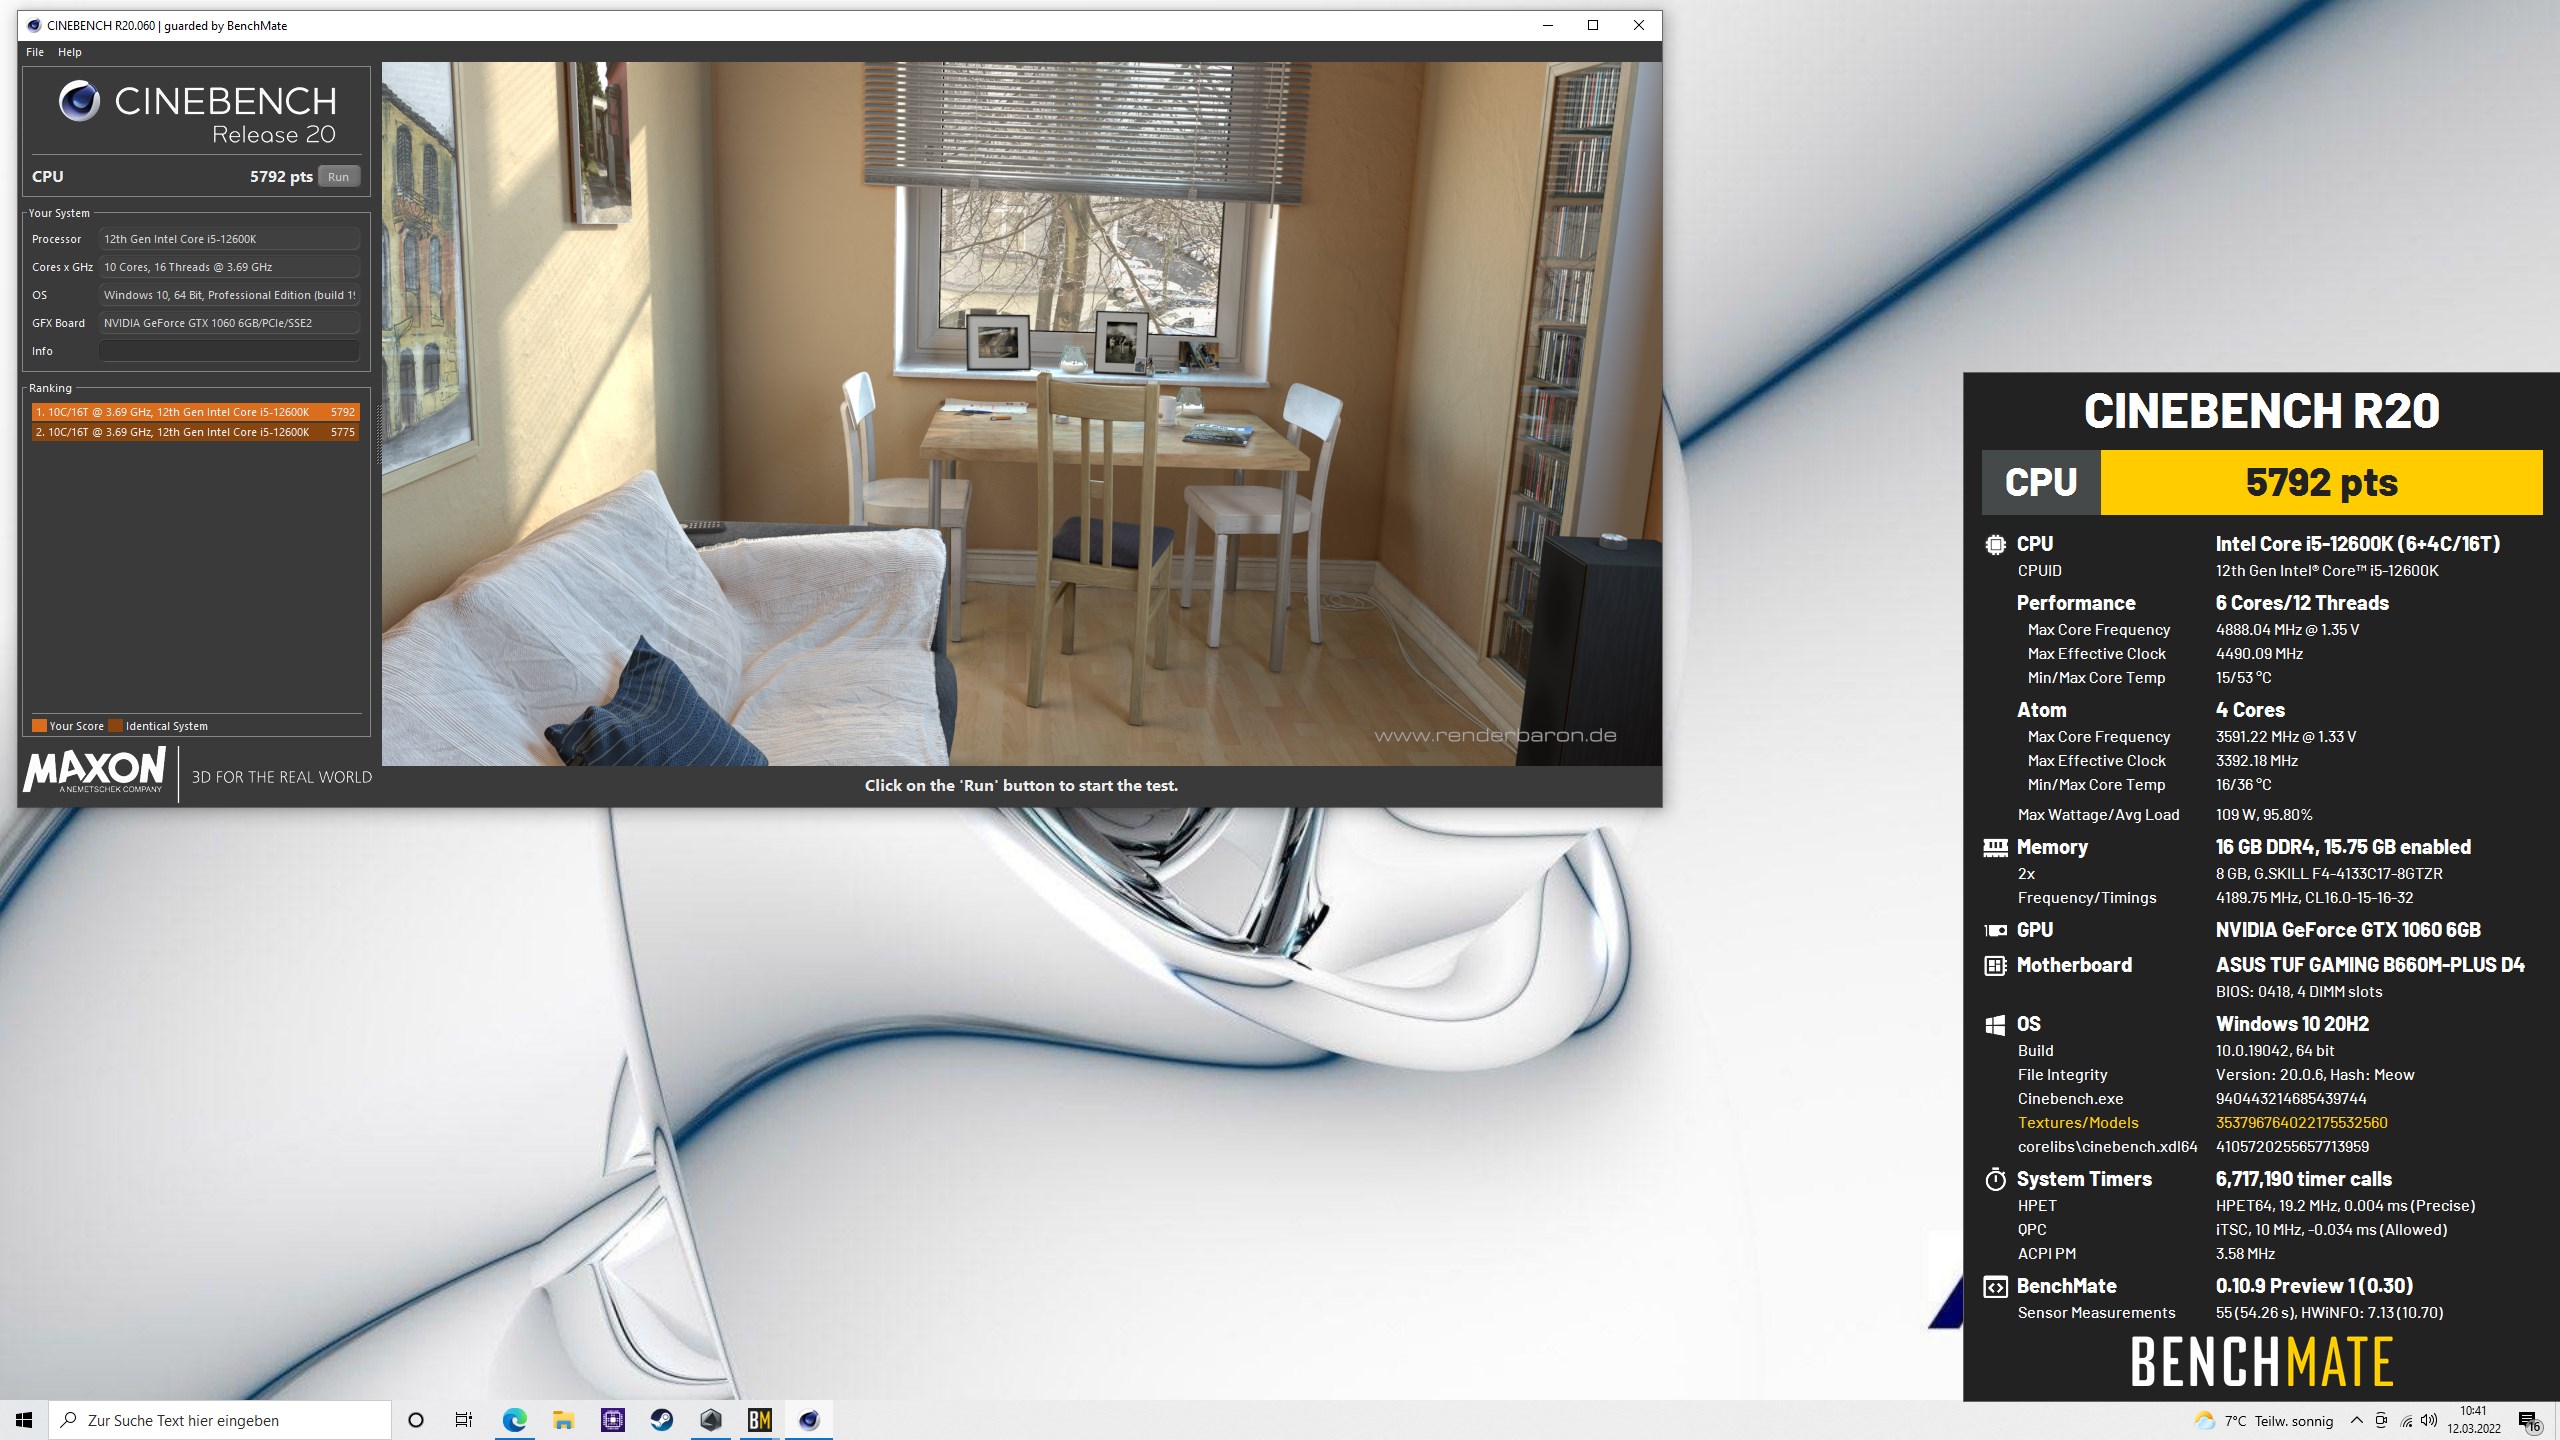Open the notification center icon
This screenshot has width=2560, height=1440.
[x=2530, y=1421]
